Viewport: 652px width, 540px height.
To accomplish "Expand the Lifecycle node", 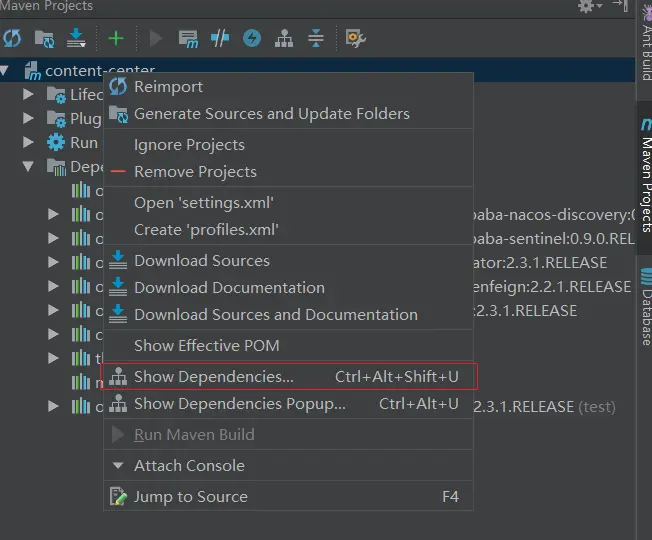I will coord(28,94).
